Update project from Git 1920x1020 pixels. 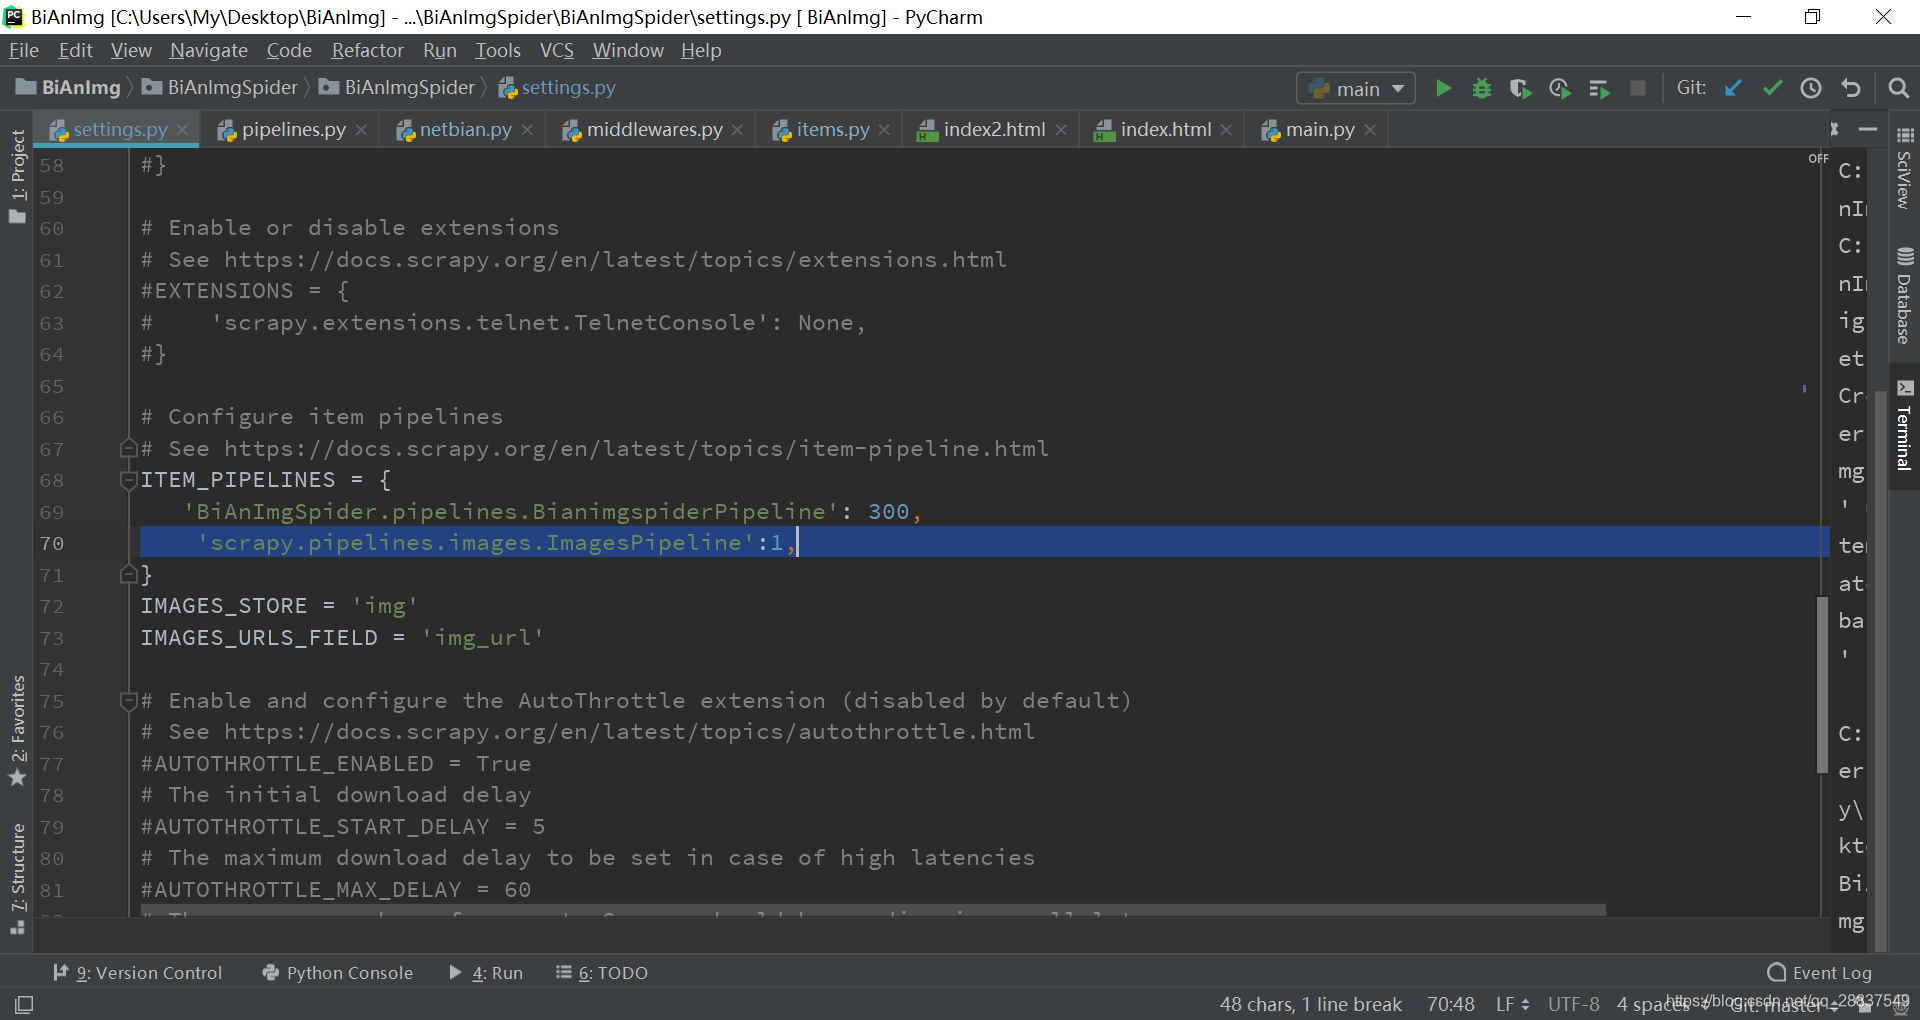[1733, 88]
